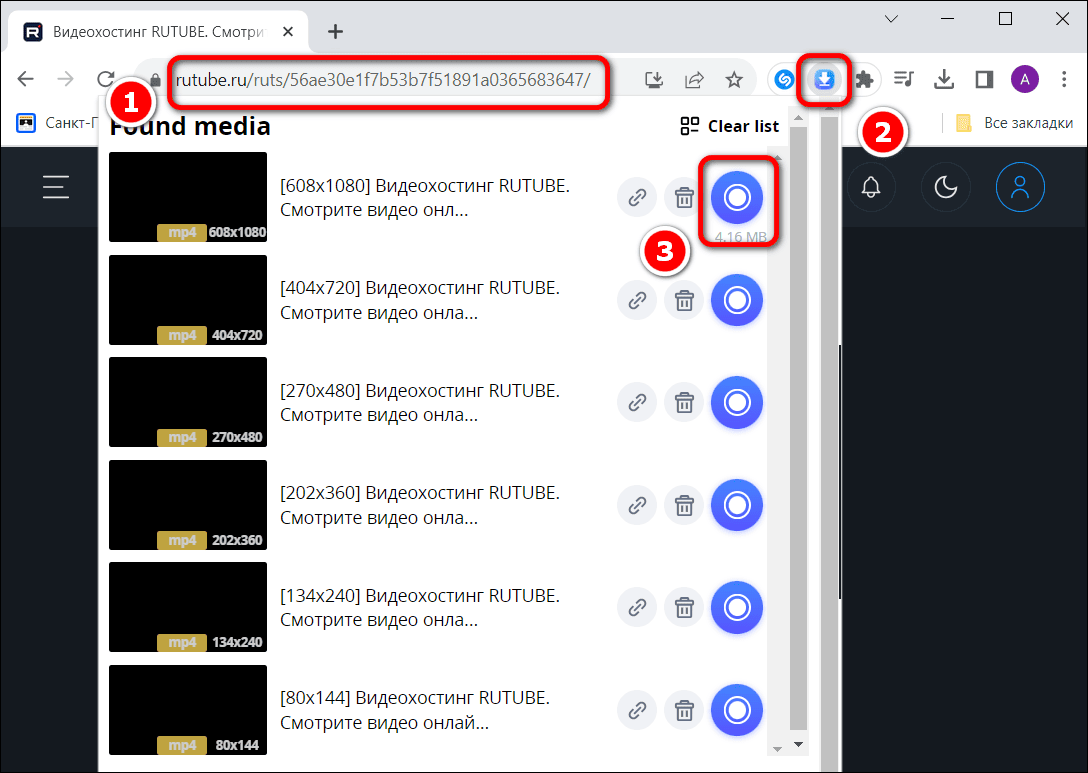Download the 270x480 video
Screen dimensions: 1088x773
click(x=737, y=402)
